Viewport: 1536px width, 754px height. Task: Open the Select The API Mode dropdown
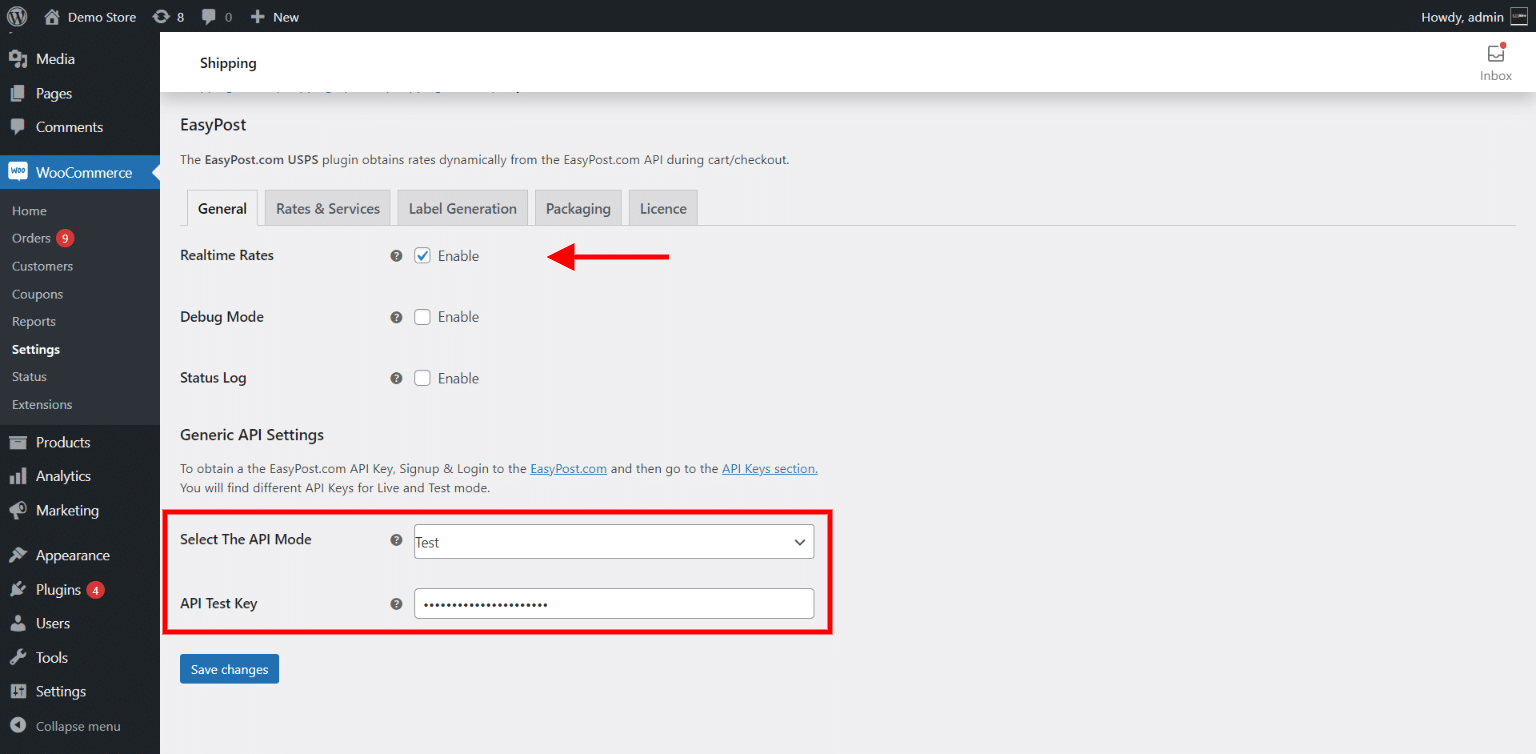pos(614,542)
